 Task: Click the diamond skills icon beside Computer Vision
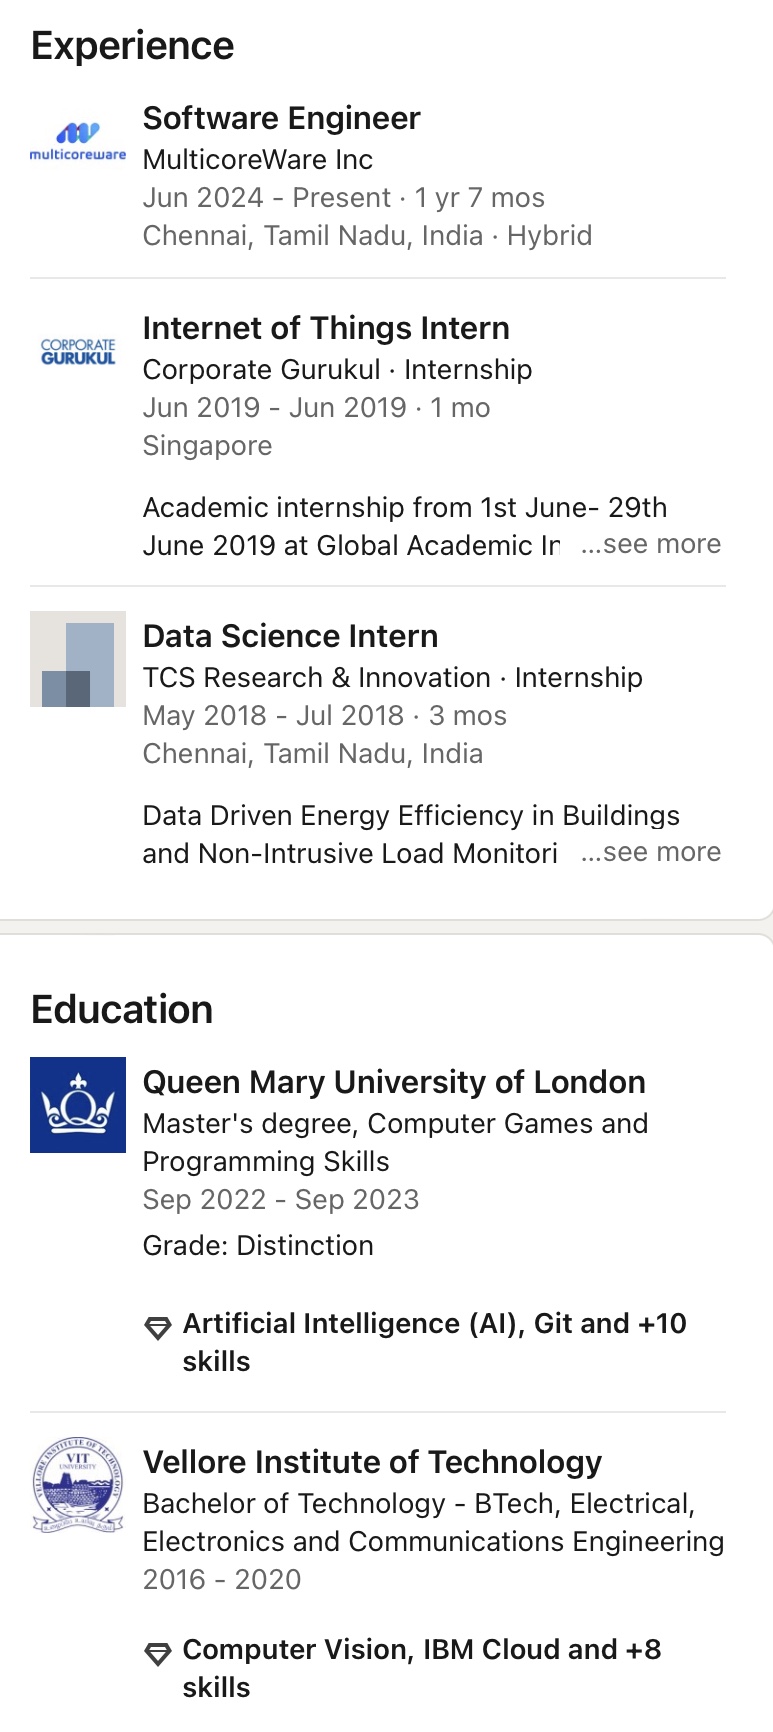pyautogui.click(x=158, y=1654)
